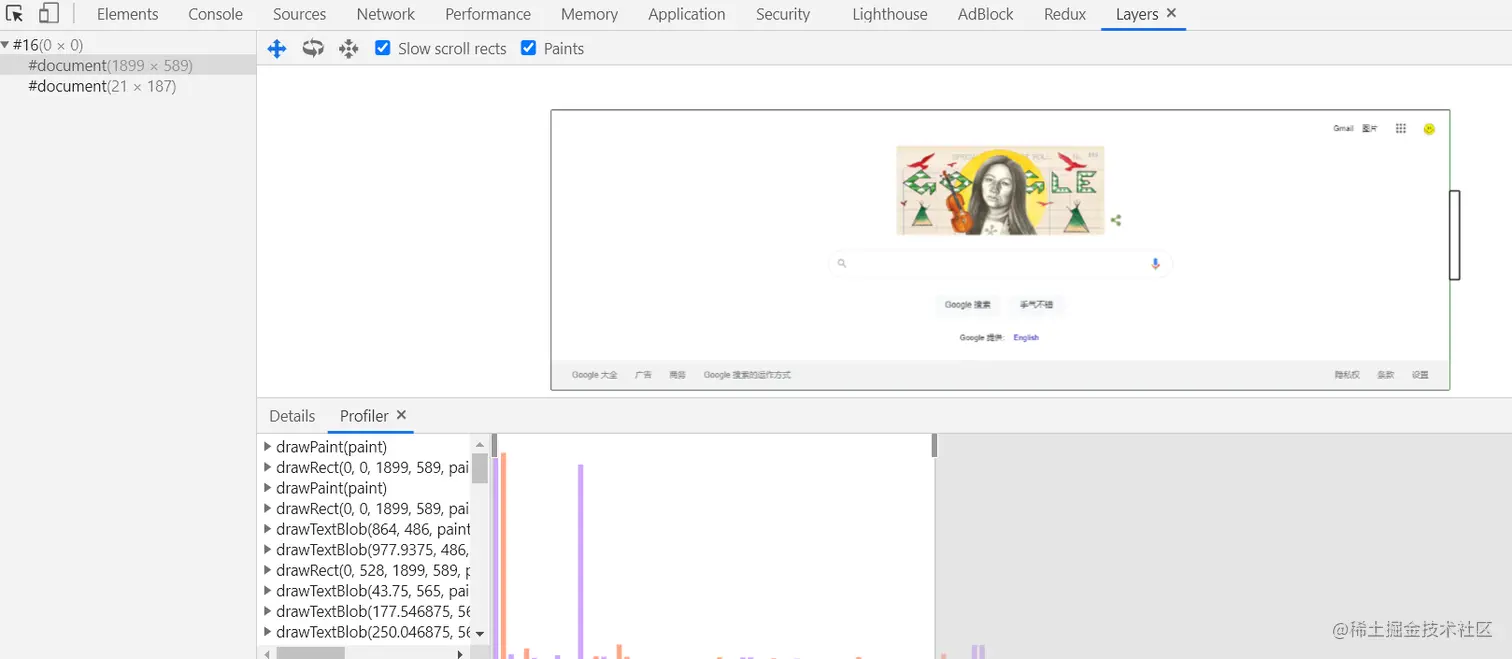
Task: Switch to the Sources tab
Action: point(299,14)
